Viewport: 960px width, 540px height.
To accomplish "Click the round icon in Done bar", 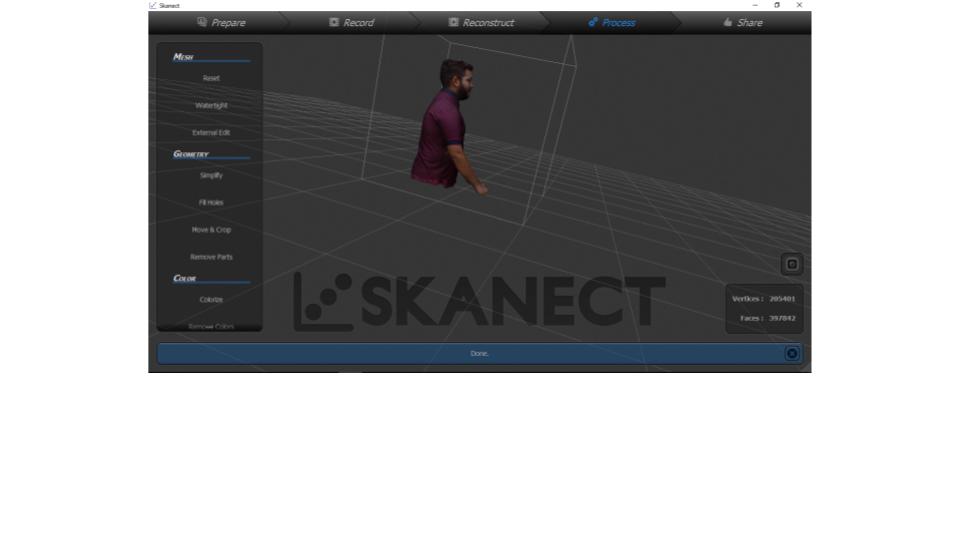I will pyautogui.click(x=792, y=353).
